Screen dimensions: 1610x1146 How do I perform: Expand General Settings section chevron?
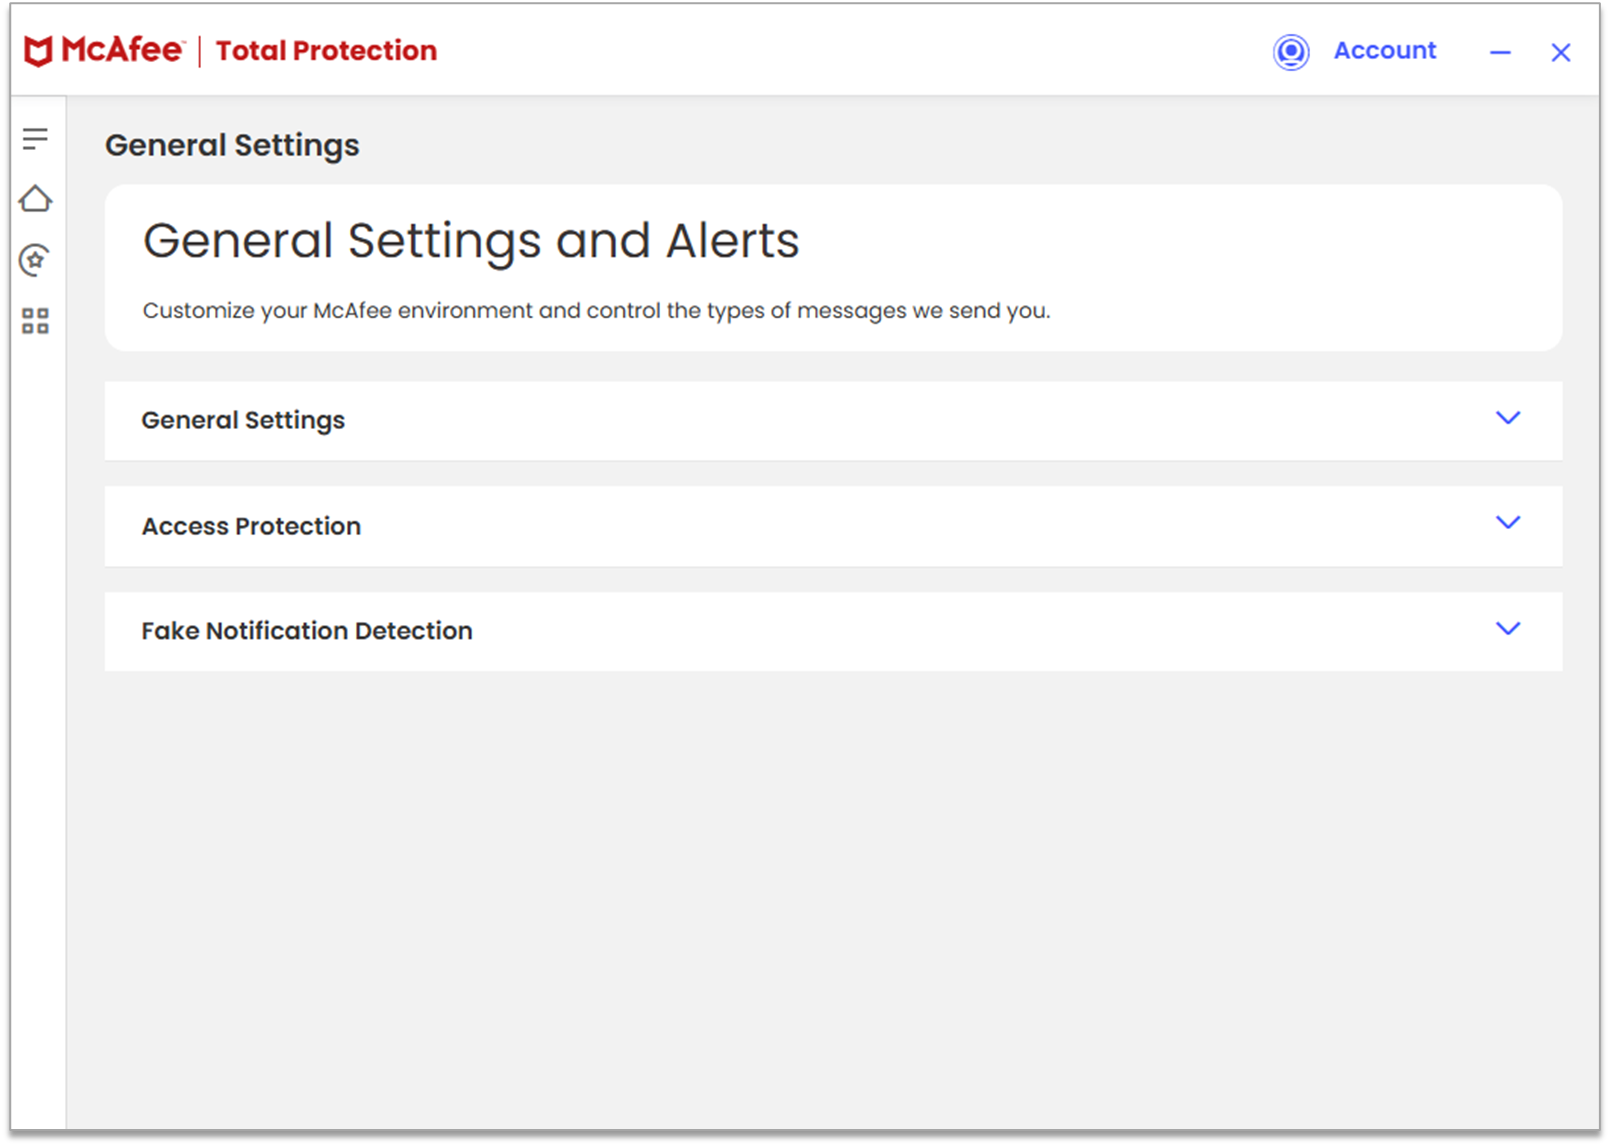coord(1507,418)
